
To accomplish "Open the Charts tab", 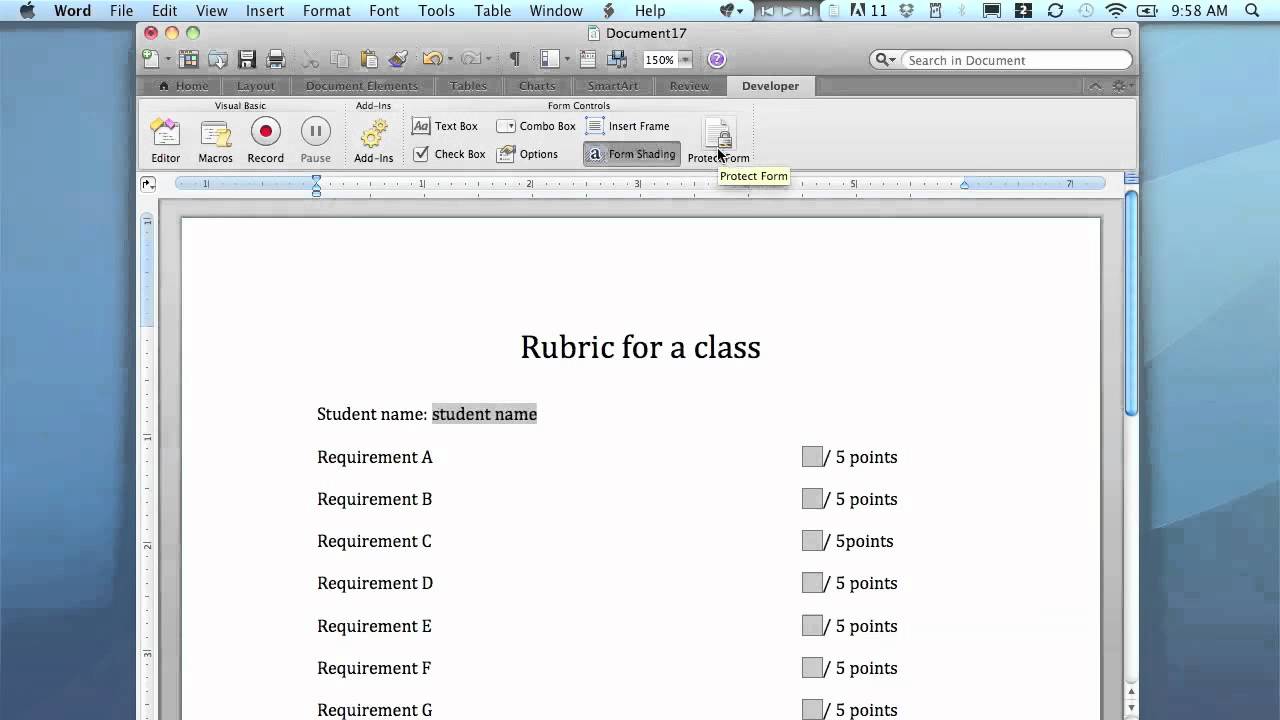I will (x=537, y=86).
